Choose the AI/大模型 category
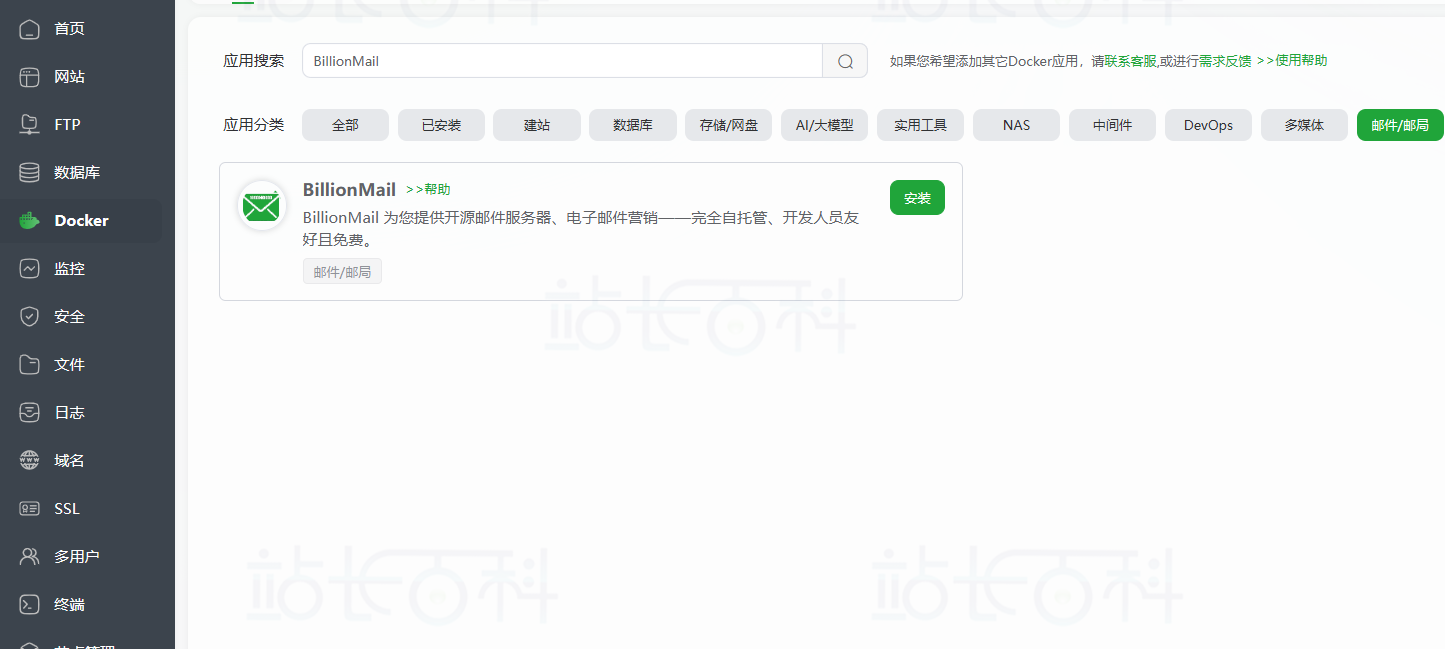Viewport: 1445px width, 649px height. [x=825, y=125]
